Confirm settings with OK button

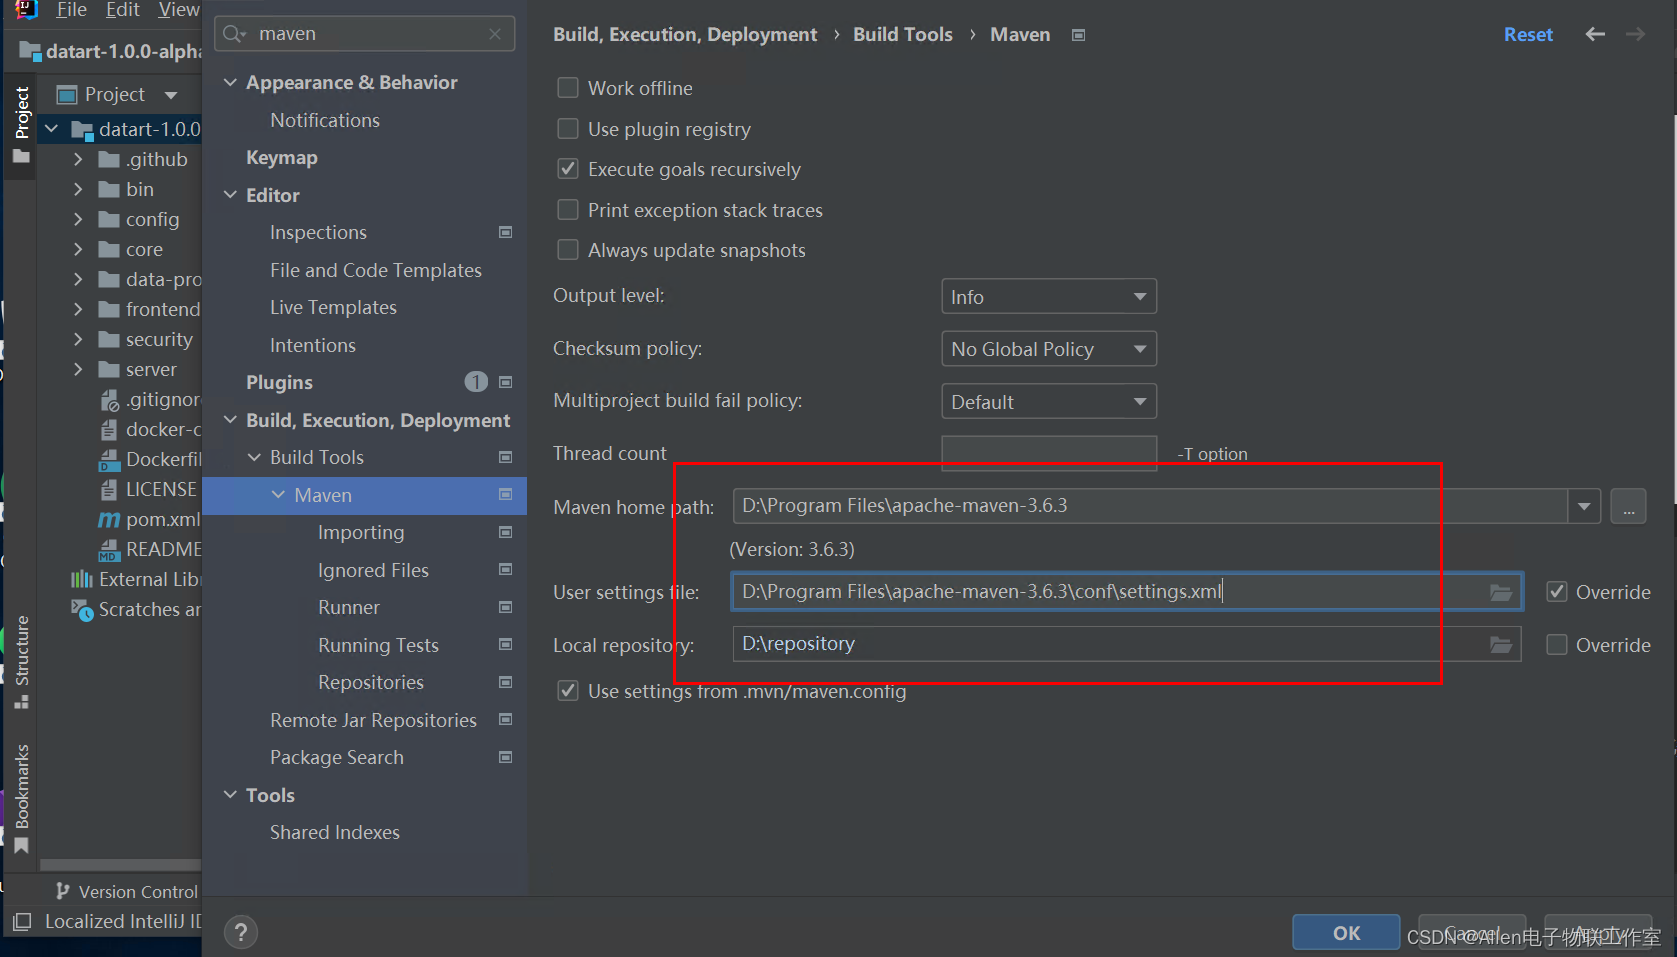tap(1346, 932)
